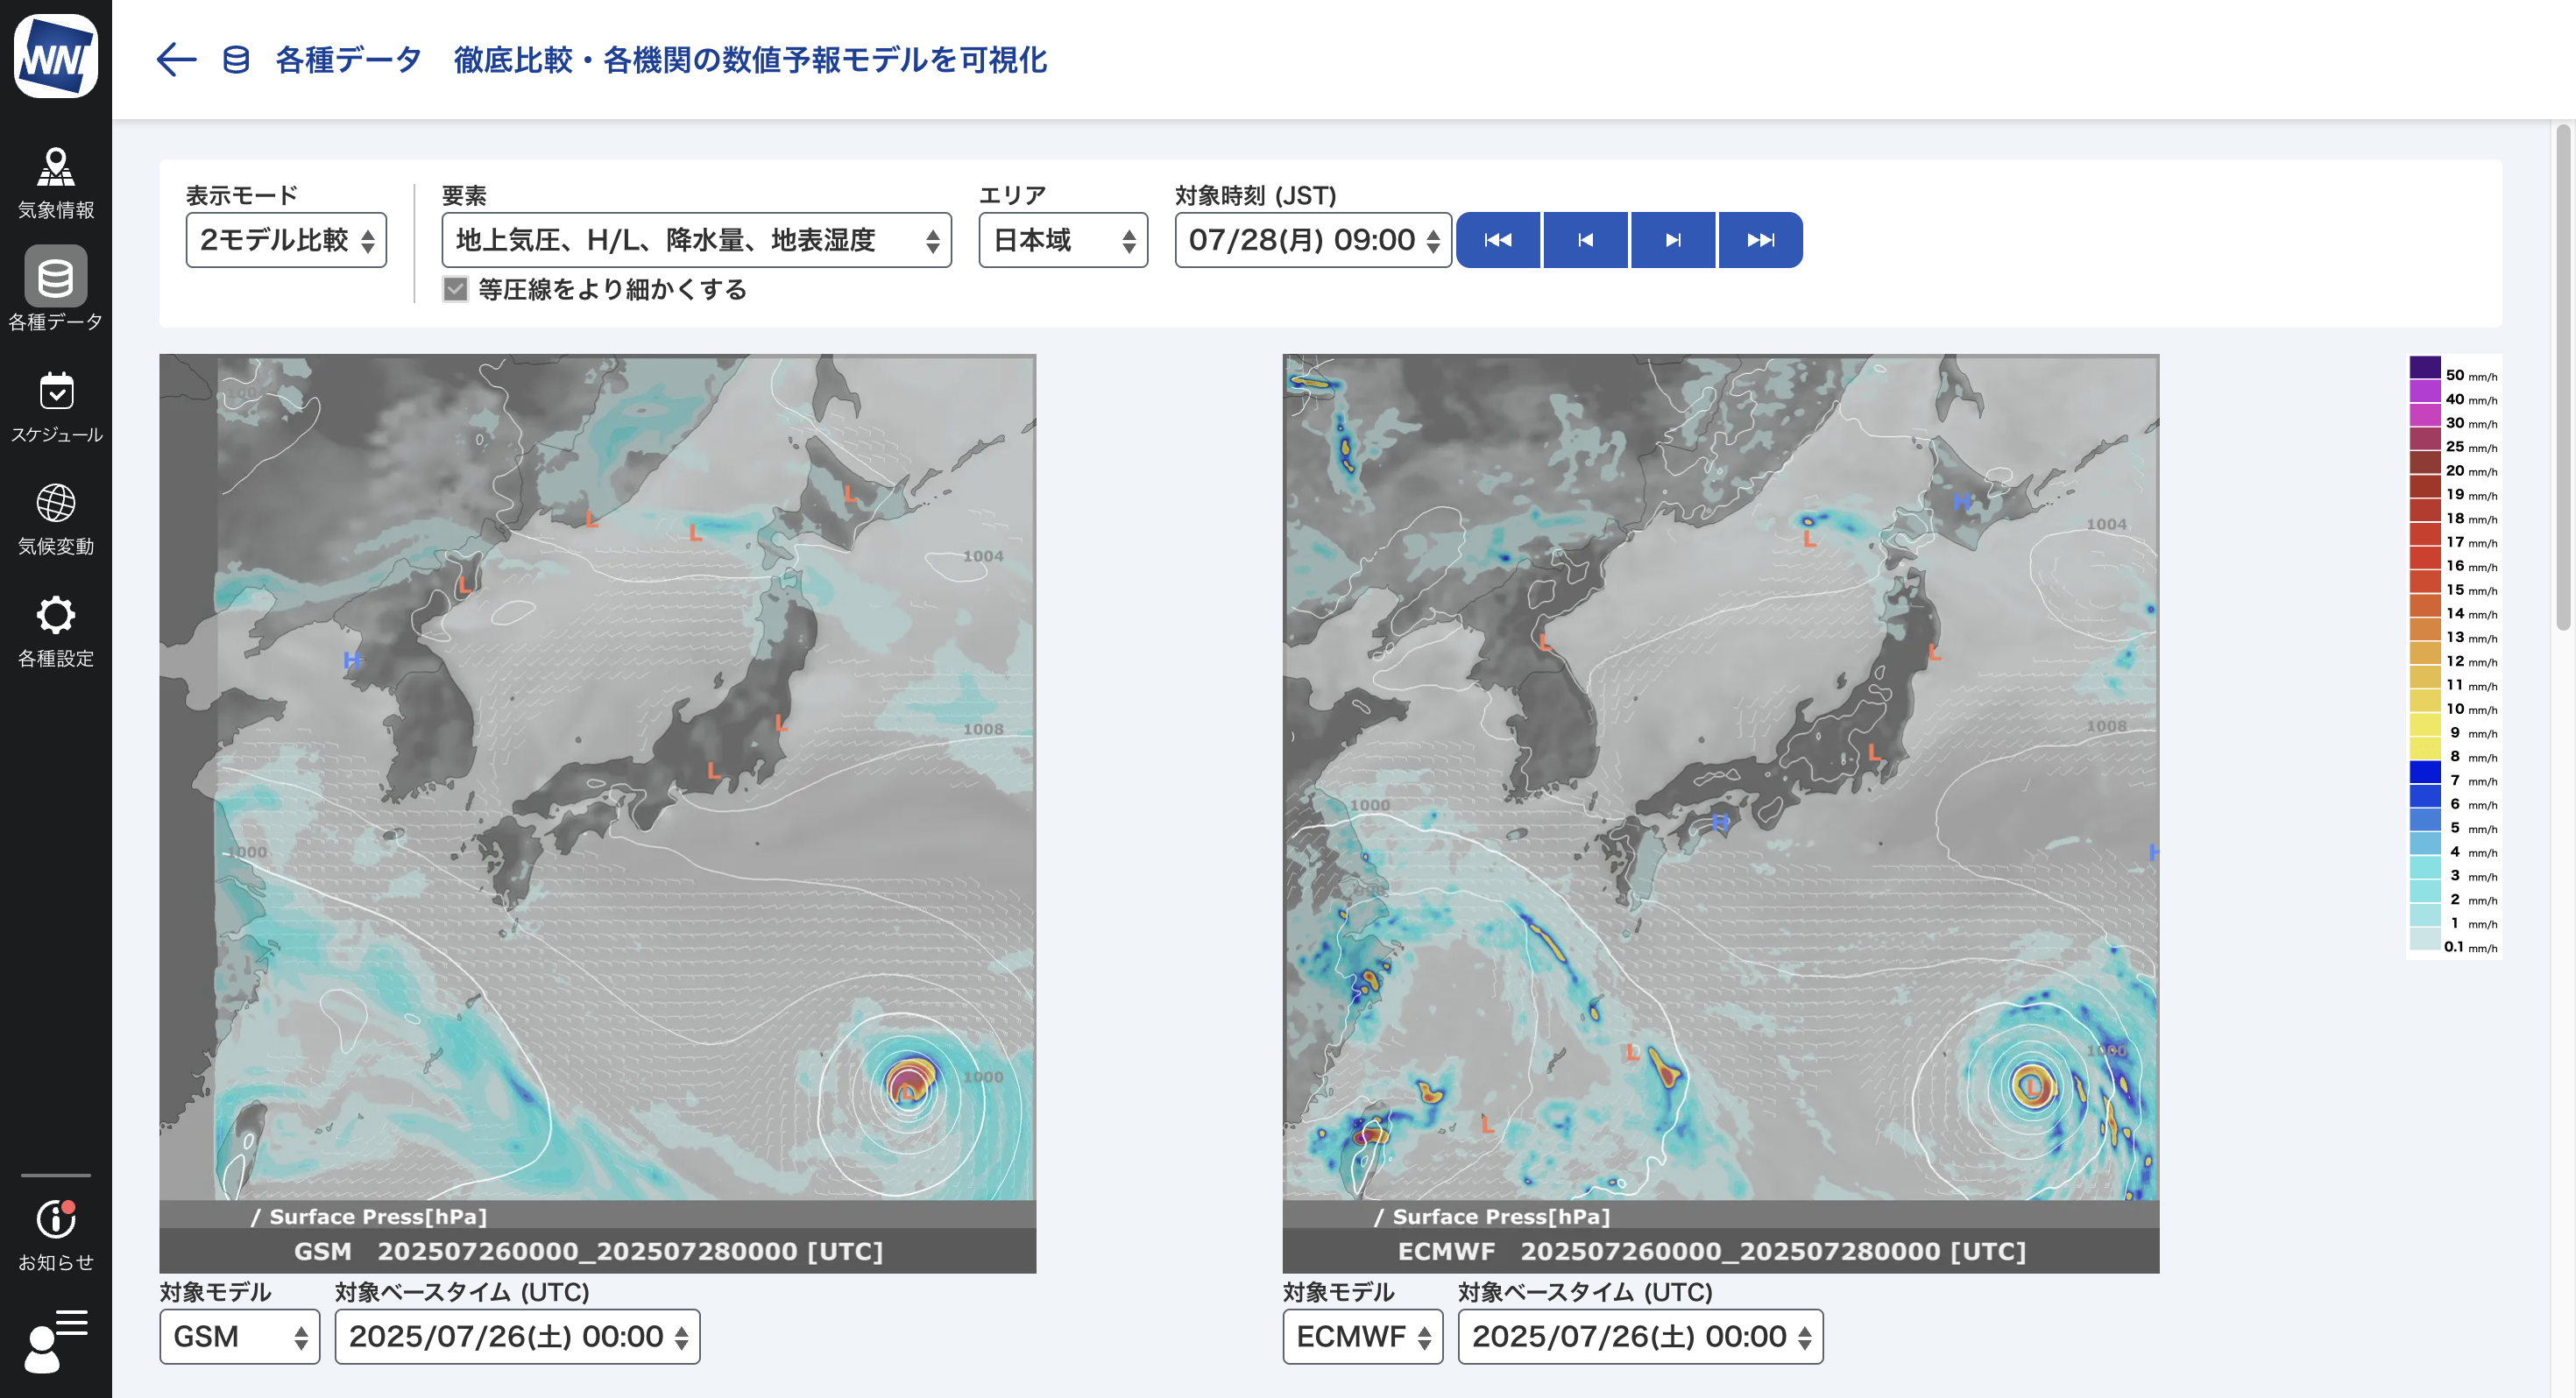The width and height of the screenshot is (2576, 1398).
Task: Click the page vertical scrollbar
Action: (2563, 377)
